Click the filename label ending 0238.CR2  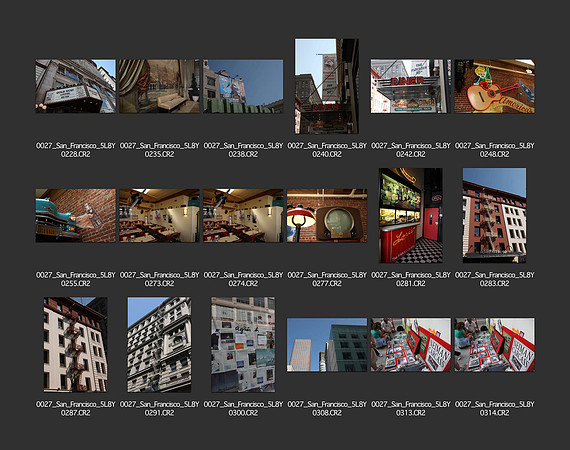pos(243,150)
